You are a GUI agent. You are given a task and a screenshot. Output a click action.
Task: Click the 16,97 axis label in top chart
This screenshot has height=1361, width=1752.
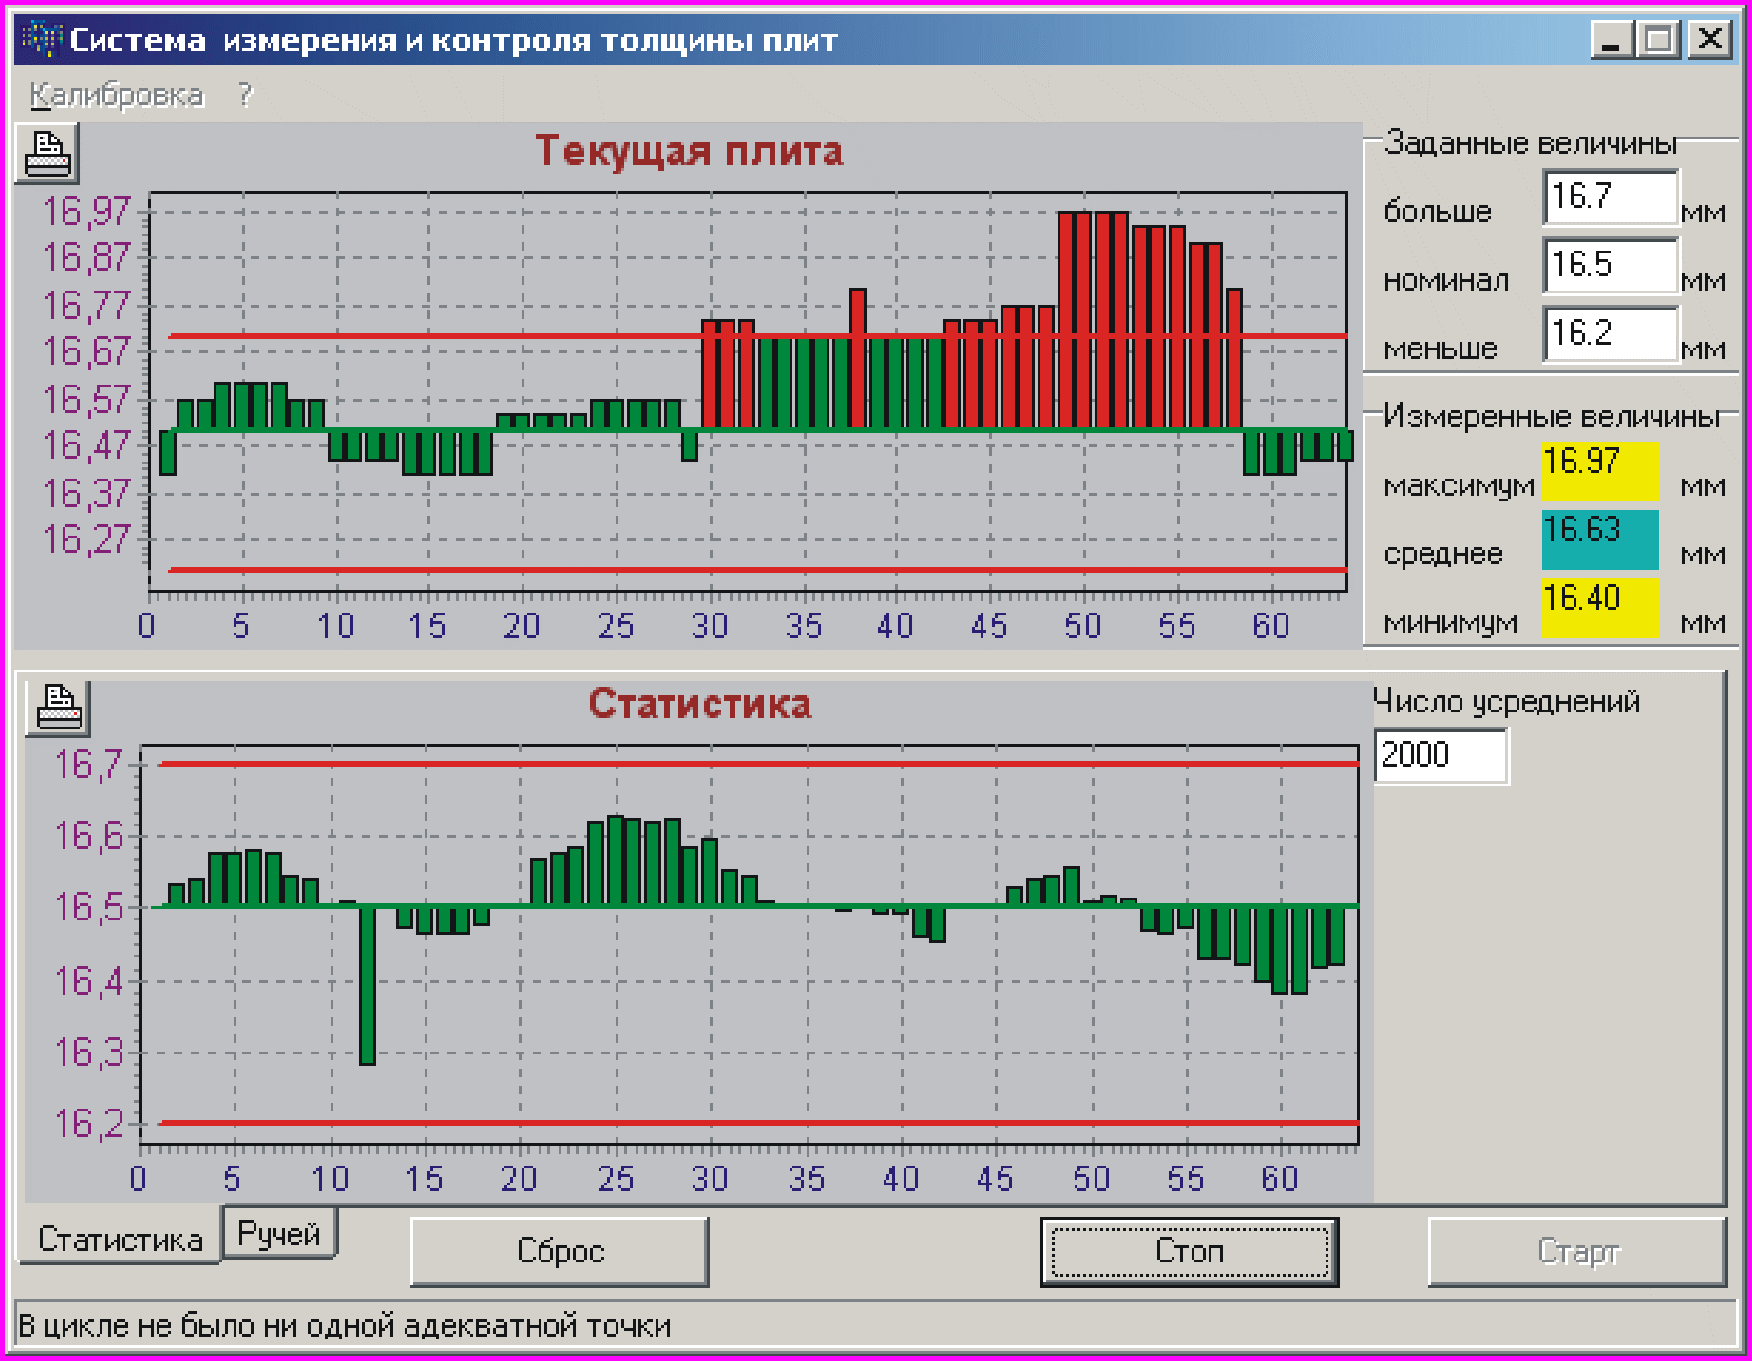coord(87,211)
